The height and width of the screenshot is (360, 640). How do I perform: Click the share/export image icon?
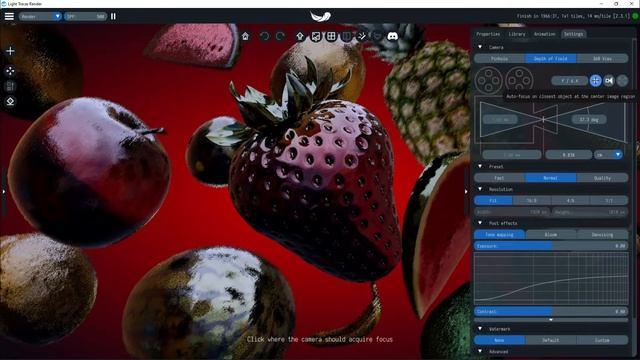(316, 36)
